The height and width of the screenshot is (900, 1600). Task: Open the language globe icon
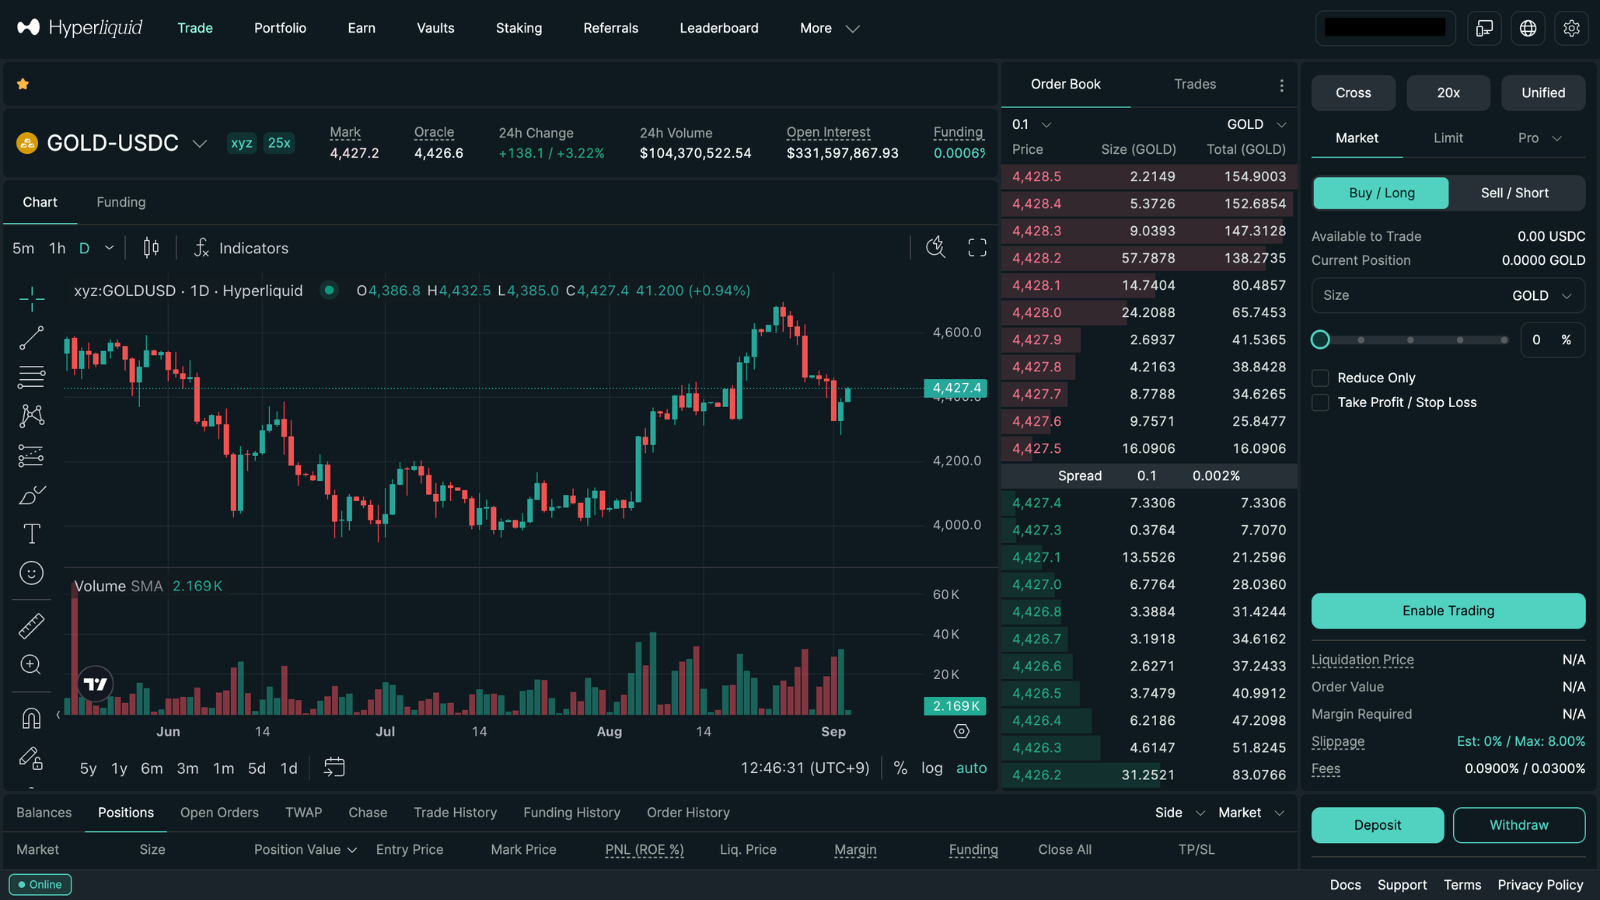(x=1528, y=28)
